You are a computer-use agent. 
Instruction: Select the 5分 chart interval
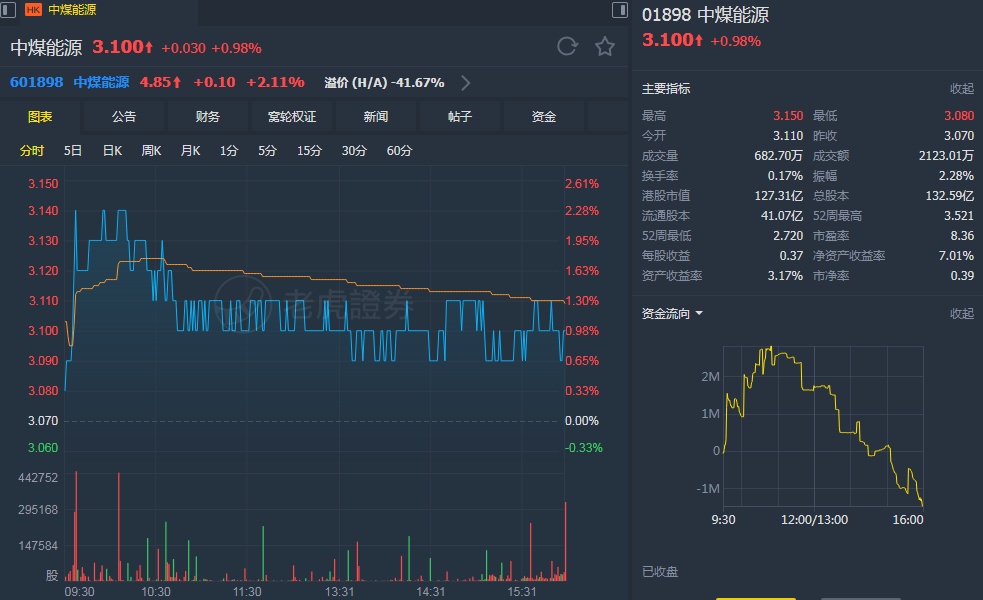[x=267, y=150]
